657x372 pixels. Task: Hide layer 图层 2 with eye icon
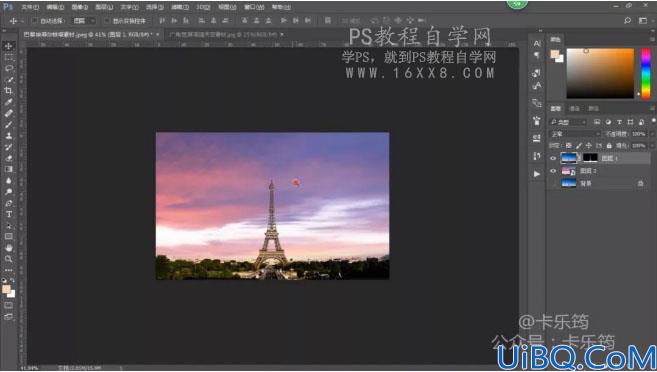coord(553,171)
